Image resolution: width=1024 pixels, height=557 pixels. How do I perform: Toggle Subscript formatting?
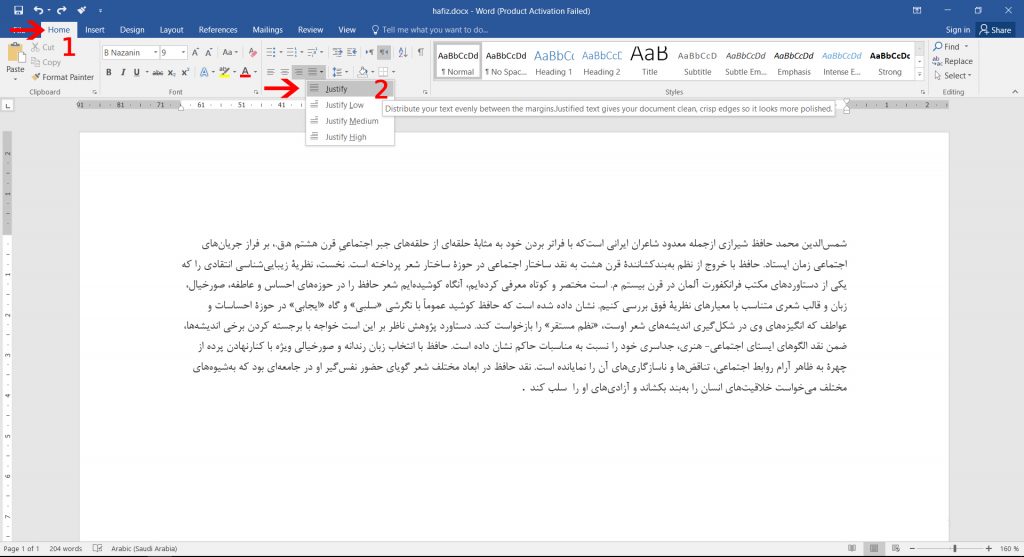pos(171,72)
